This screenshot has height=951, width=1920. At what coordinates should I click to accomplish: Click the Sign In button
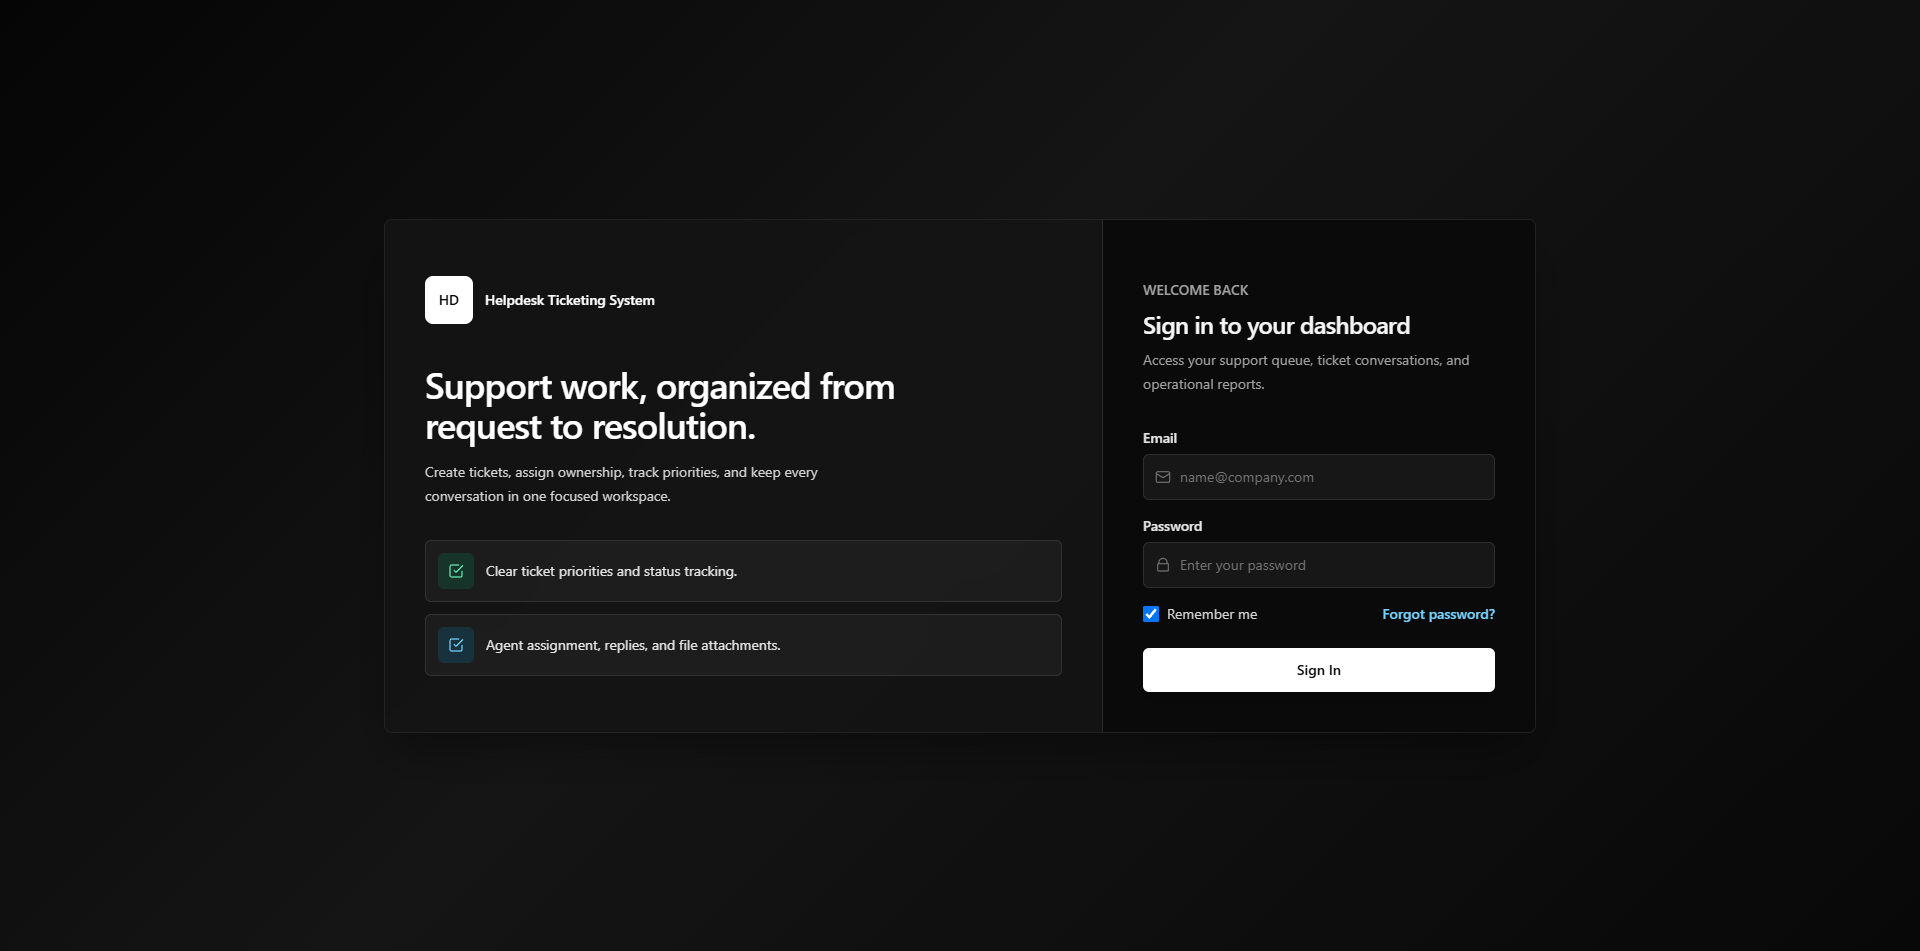(1319, 670)
